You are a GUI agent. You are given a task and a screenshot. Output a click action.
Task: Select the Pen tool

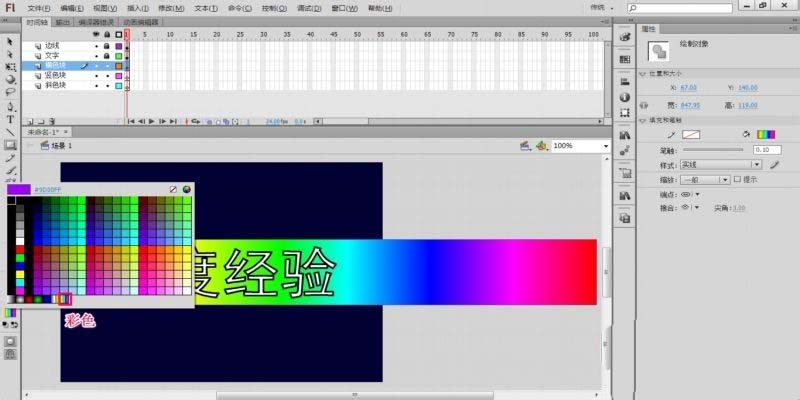point(10,107)
